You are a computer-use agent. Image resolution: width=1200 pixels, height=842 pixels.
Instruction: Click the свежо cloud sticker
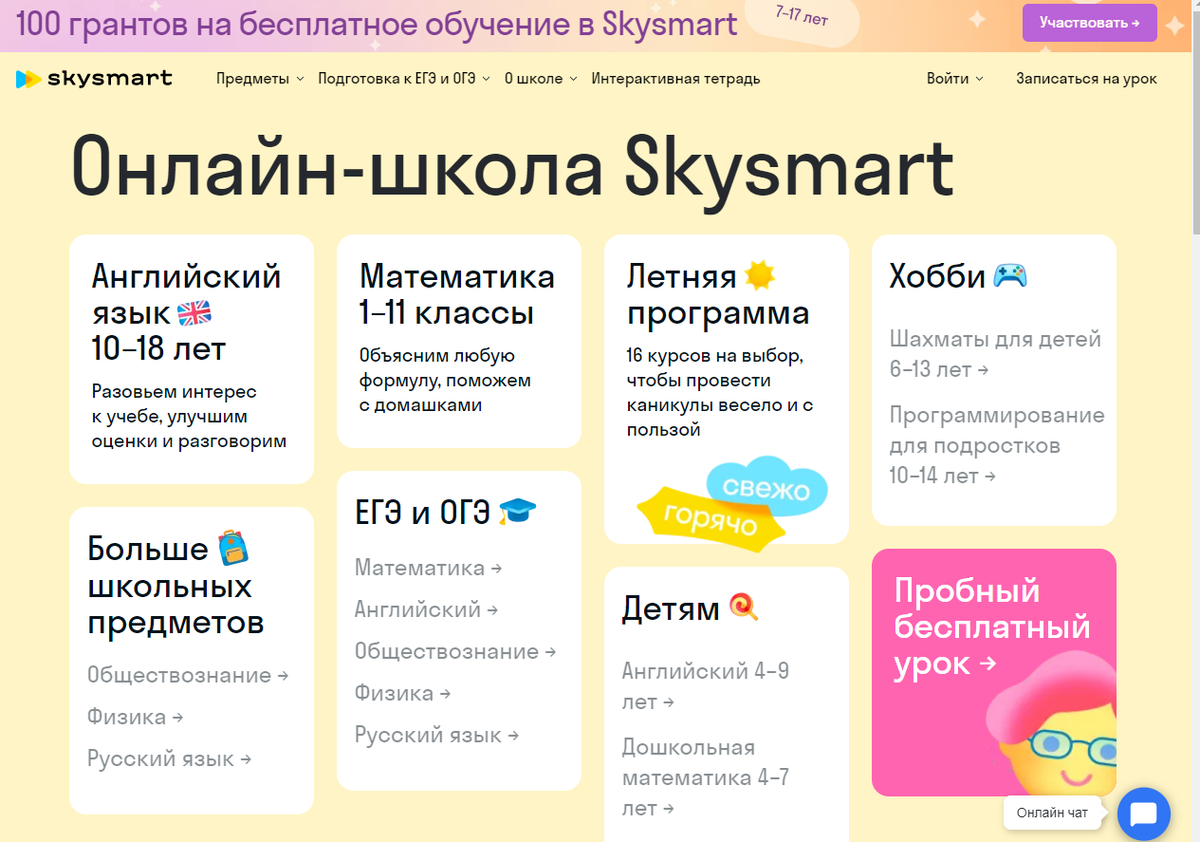[768, 487]
